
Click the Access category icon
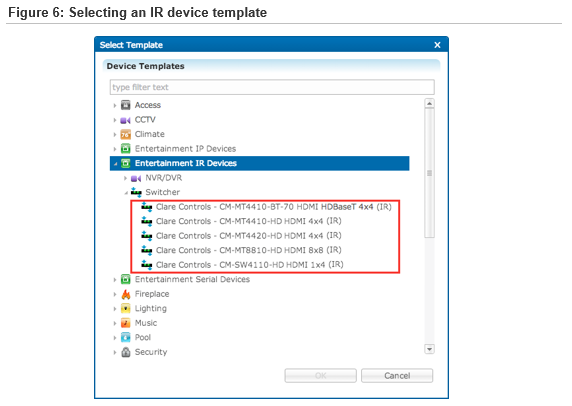click(125, 105)
